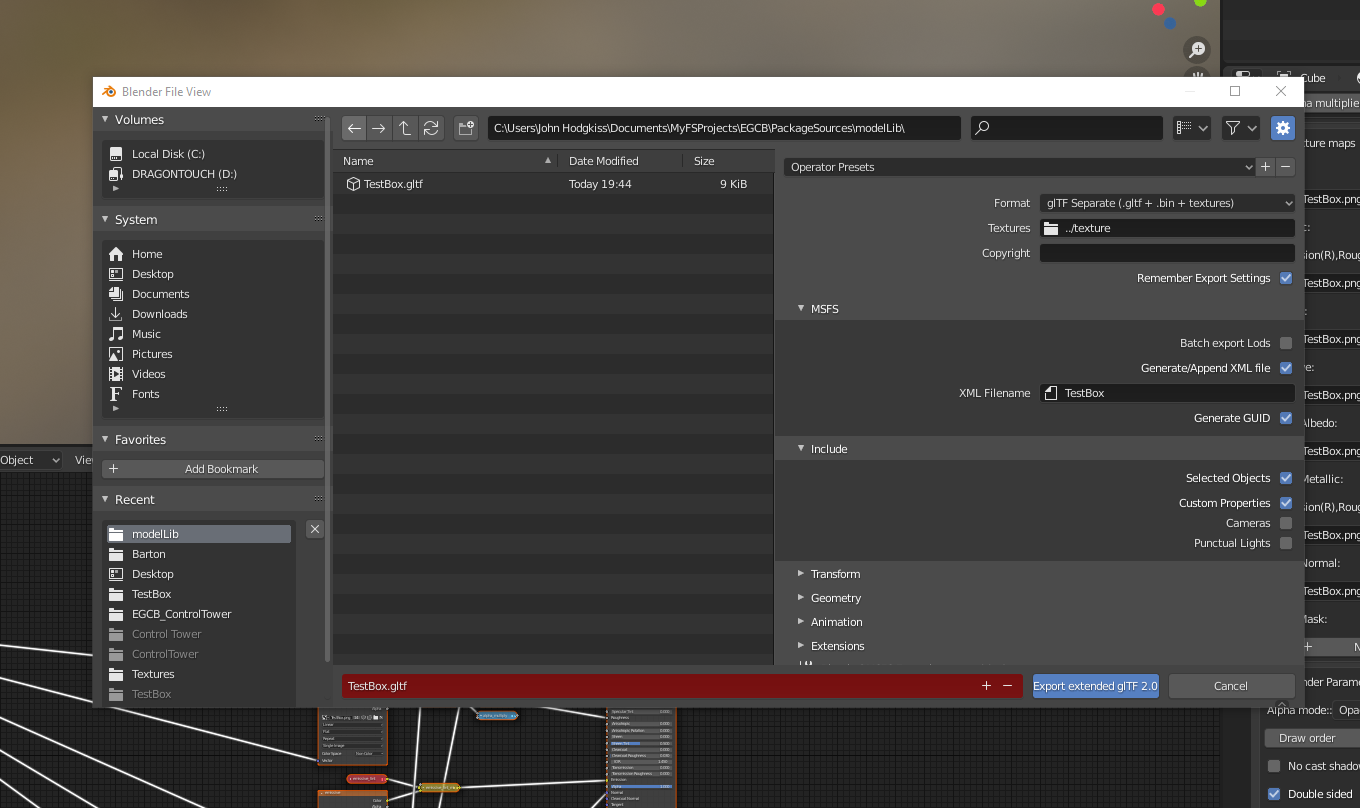Go up to parent directory
This screenshot has width=1360, height=808.
[405, 128]
